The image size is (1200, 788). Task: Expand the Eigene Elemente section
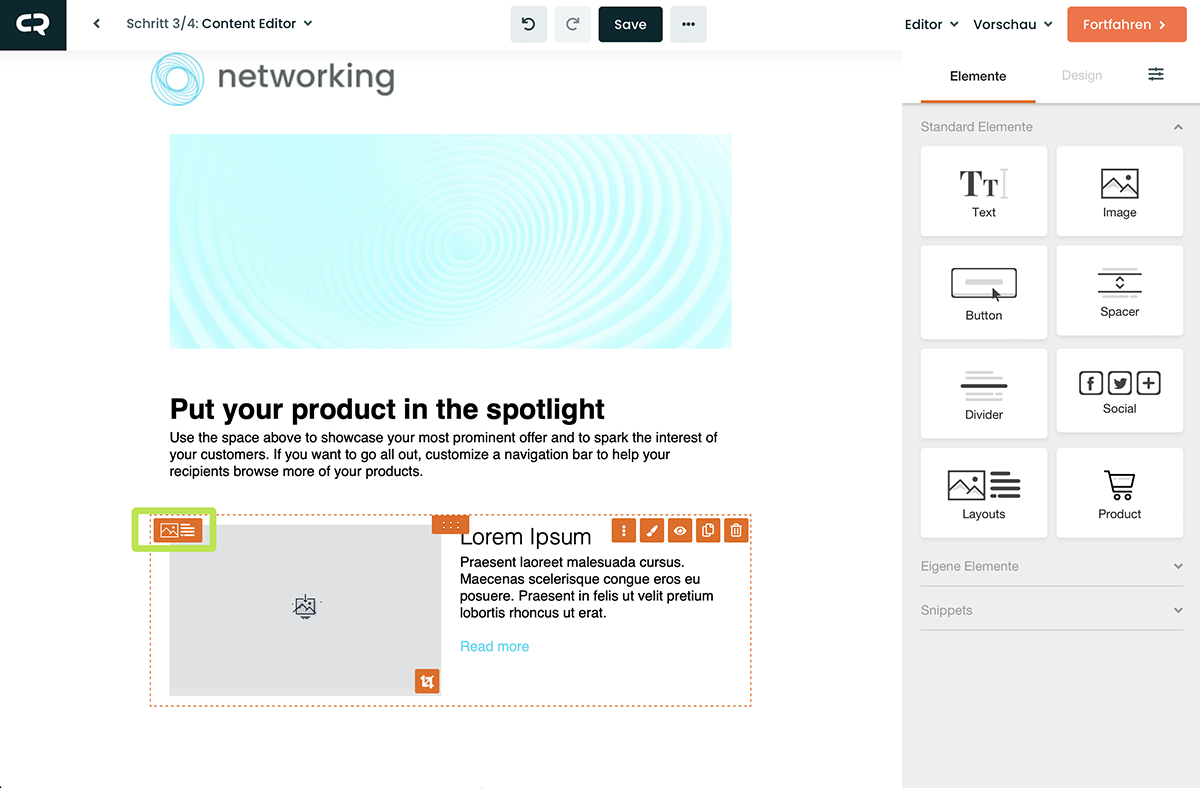[x=1177, y=566]
